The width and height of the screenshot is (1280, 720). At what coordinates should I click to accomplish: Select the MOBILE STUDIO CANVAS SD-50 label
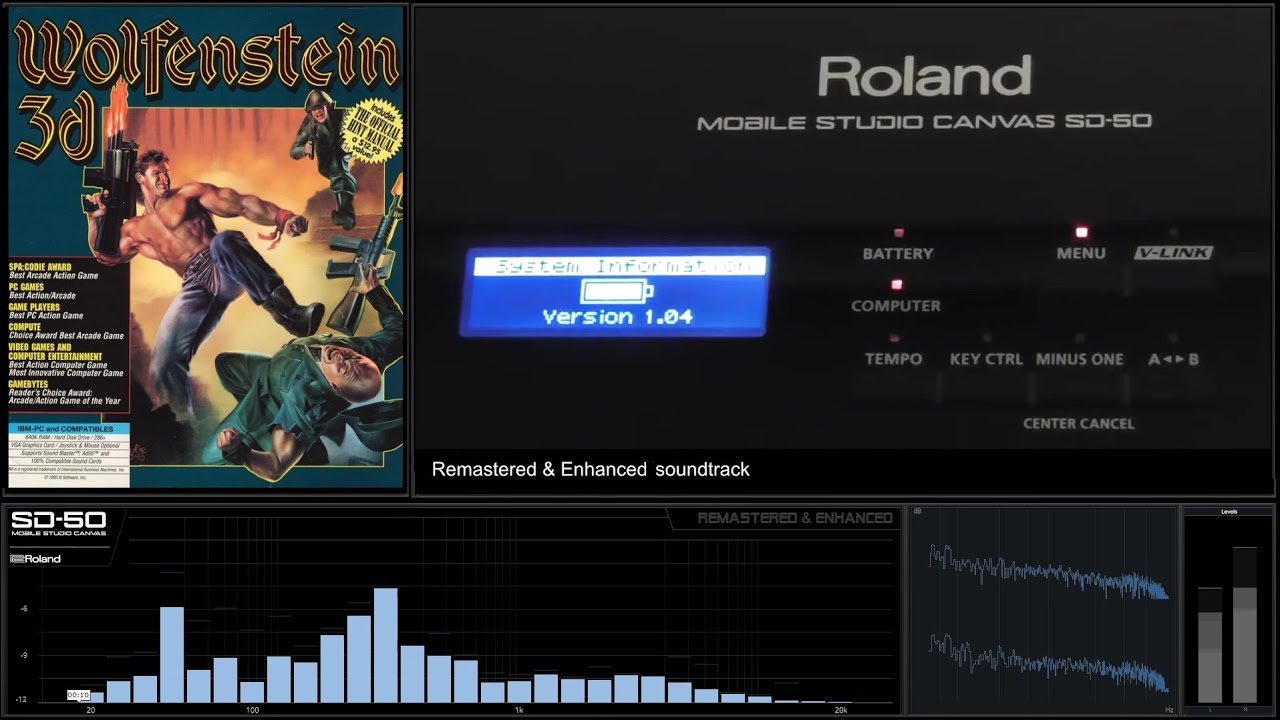click(x=924, y=122)
